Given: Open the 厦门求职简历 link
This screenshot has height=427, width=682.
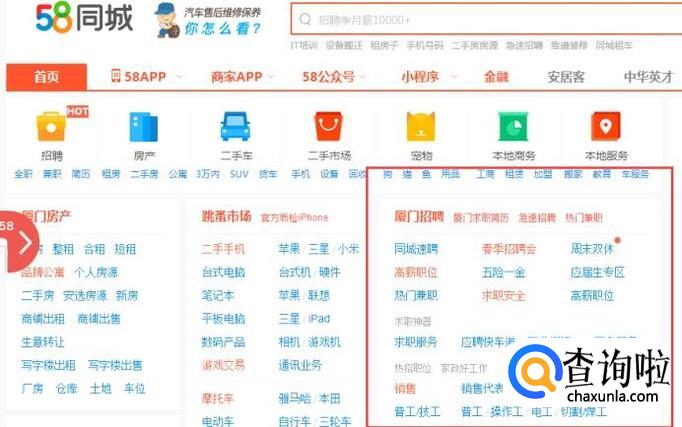Looking at the screenshot, I should point(481,217).
